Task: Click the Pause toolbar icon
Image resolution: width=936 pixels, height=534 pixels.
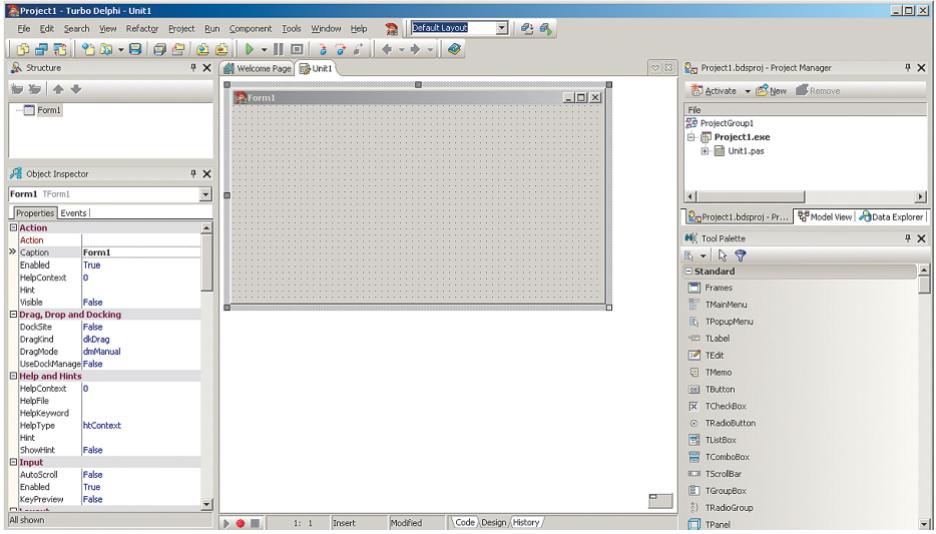Action: (278, 50)
